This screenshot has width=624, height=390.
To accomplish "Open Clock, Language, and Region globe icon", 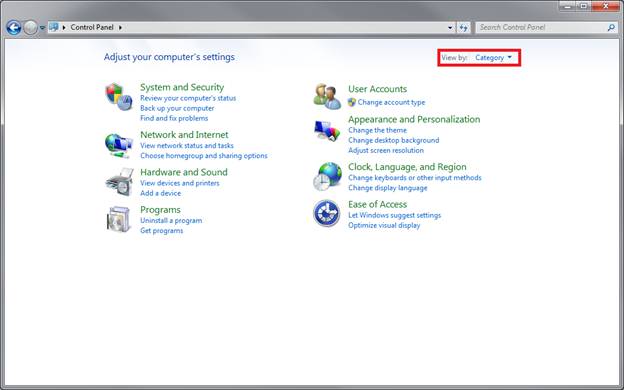I will point(327,176).
